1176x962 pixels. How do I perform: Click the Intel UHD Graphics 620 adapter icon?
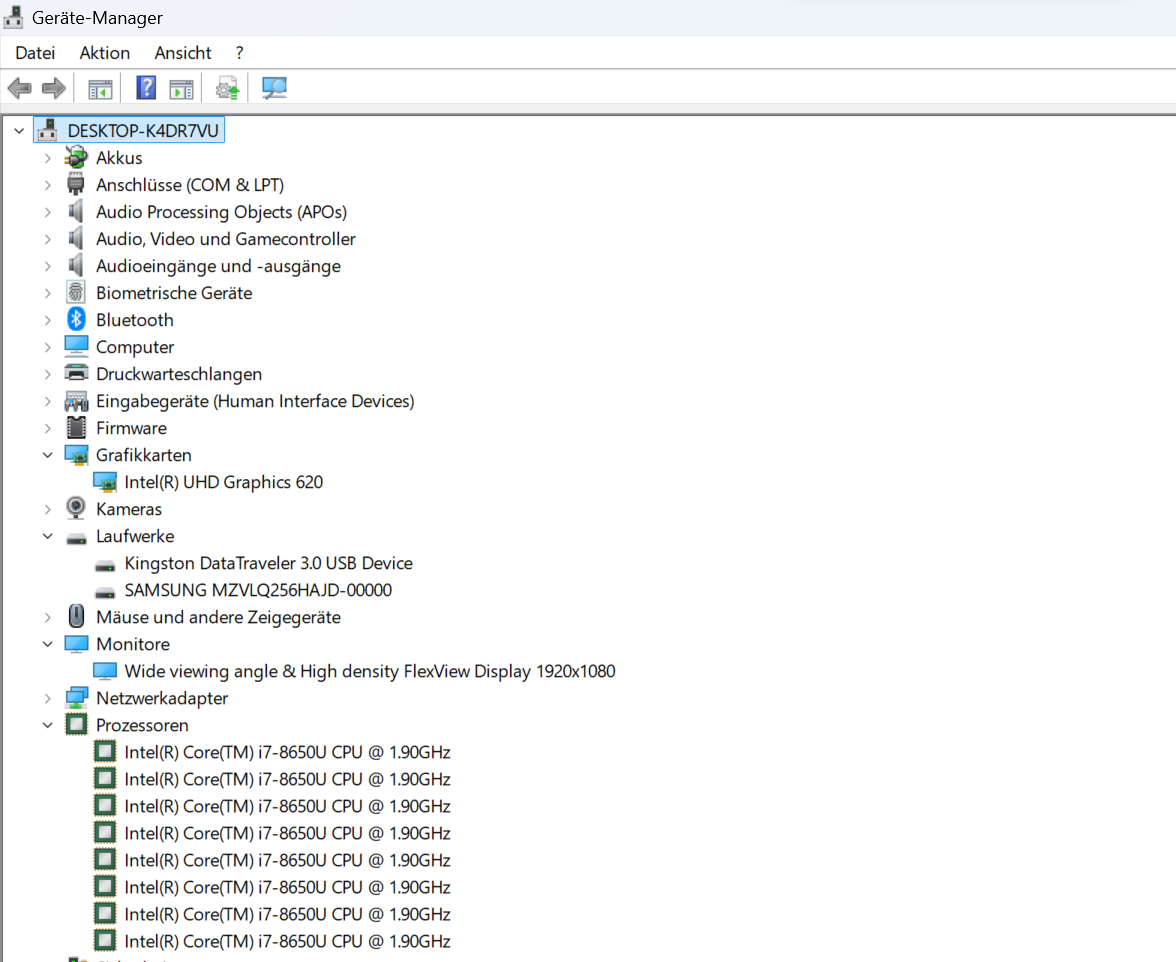105,481
